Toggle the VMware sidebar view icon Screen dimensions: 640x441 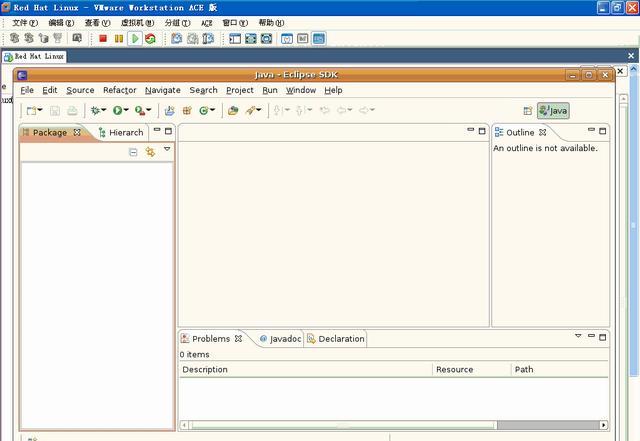coord(235,39)
